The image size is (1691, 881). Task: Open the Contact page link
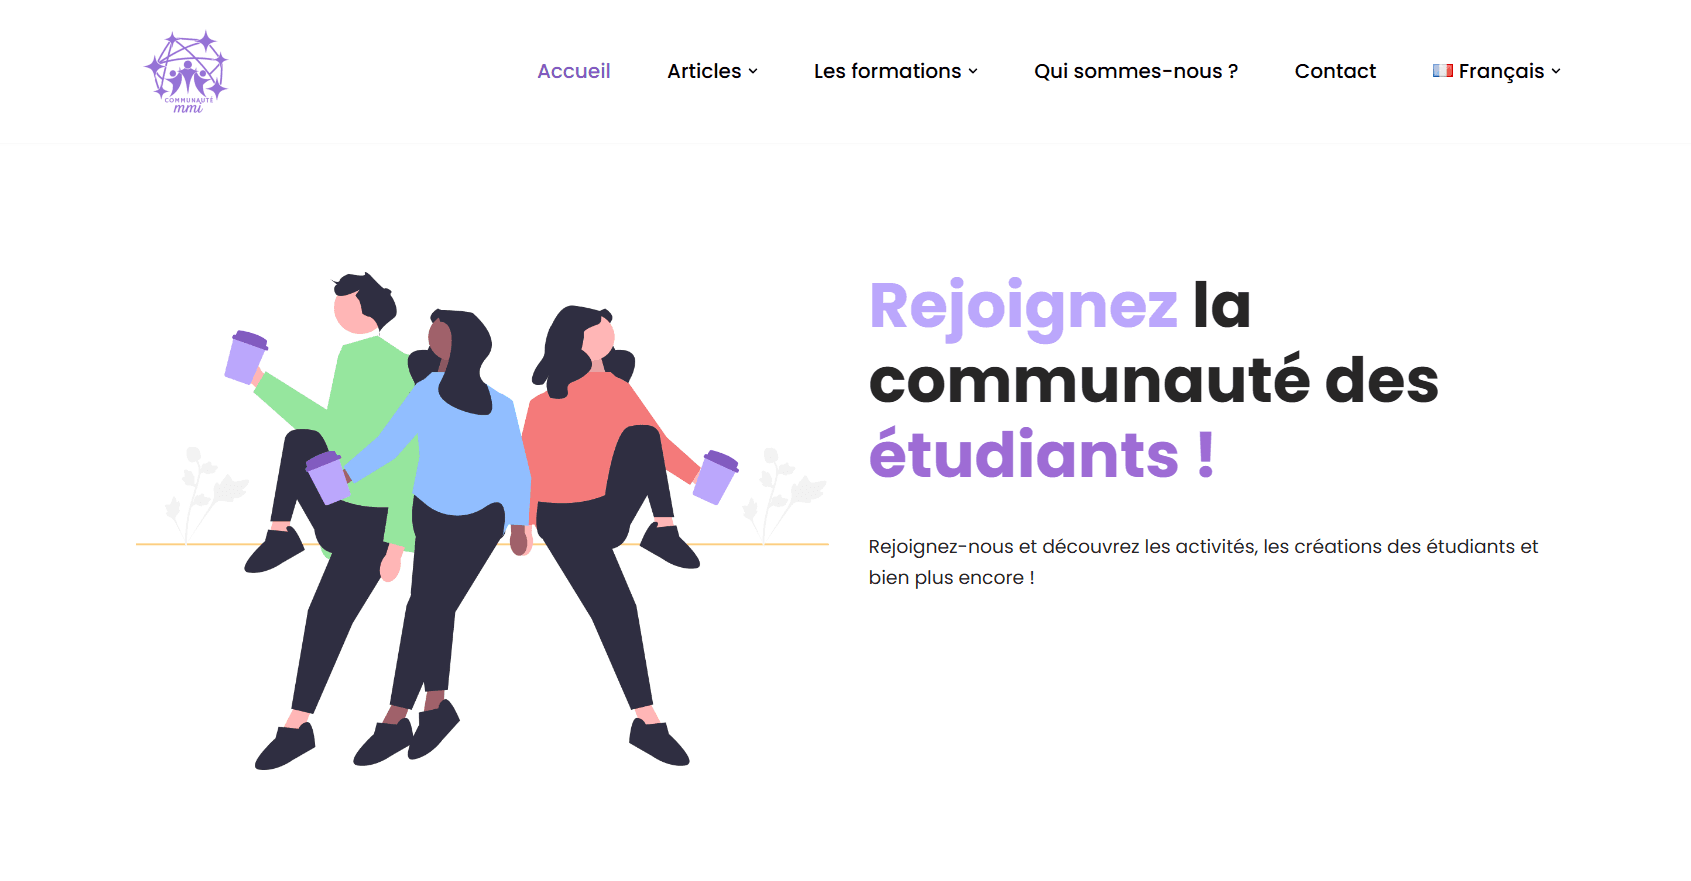coord(1335,71)
